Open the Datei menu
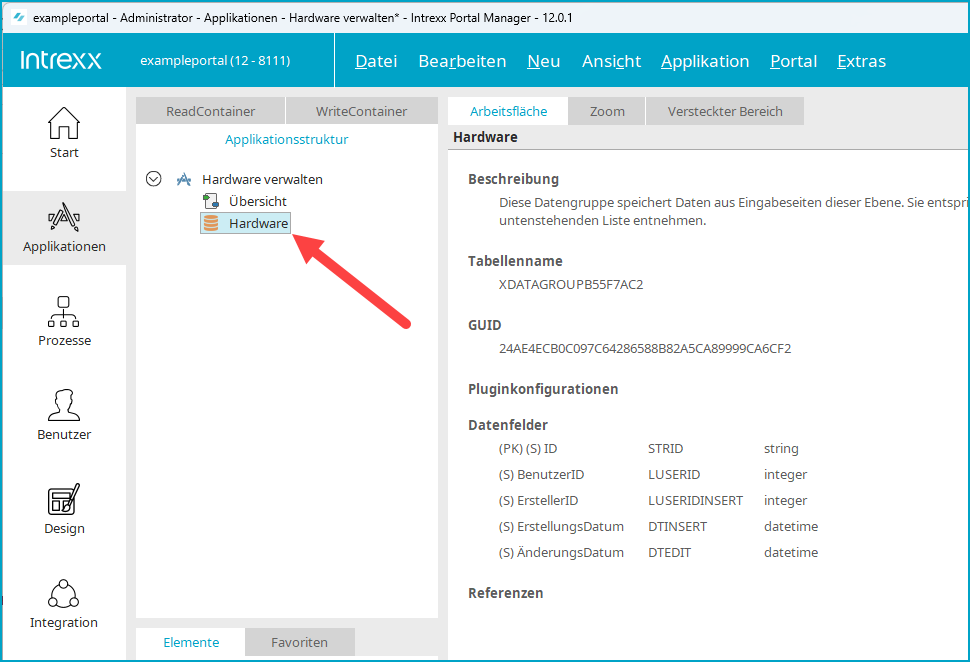Image resolution: width=970 pixels, height=662 pixels. (x=376, y=61)
